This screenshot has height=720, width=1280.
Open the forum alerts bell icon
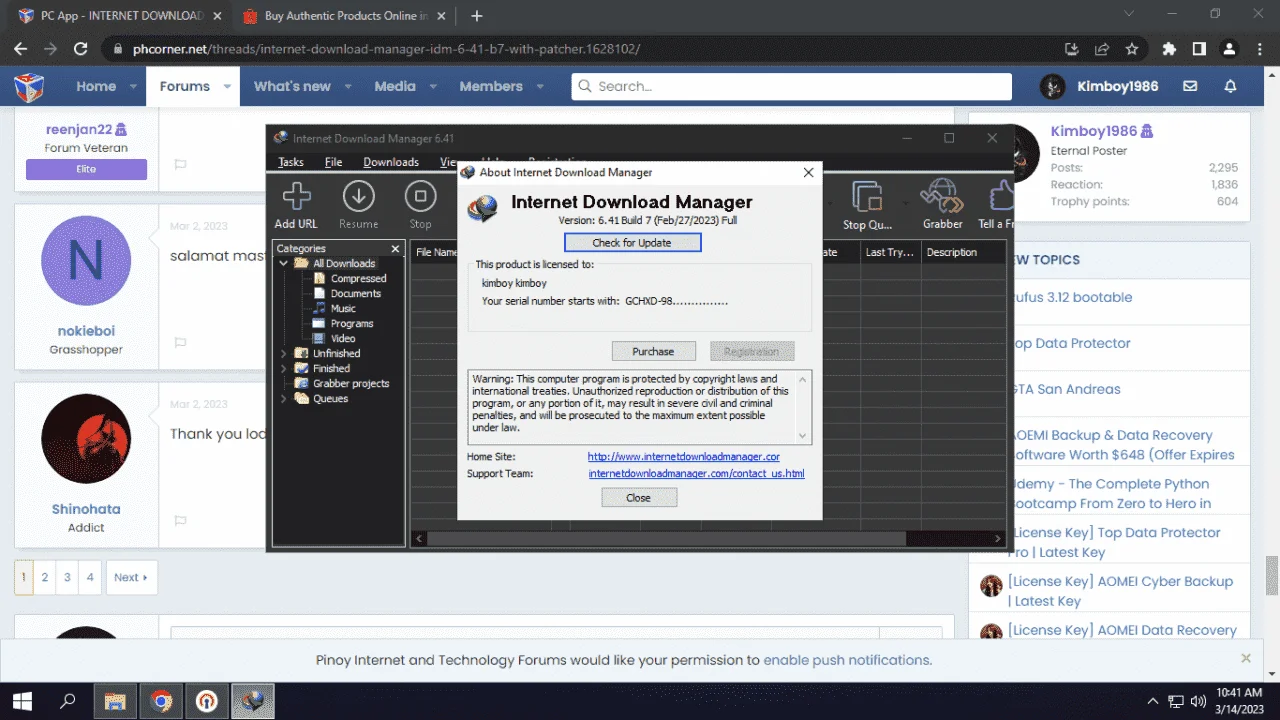click(x=1231, y=86)
